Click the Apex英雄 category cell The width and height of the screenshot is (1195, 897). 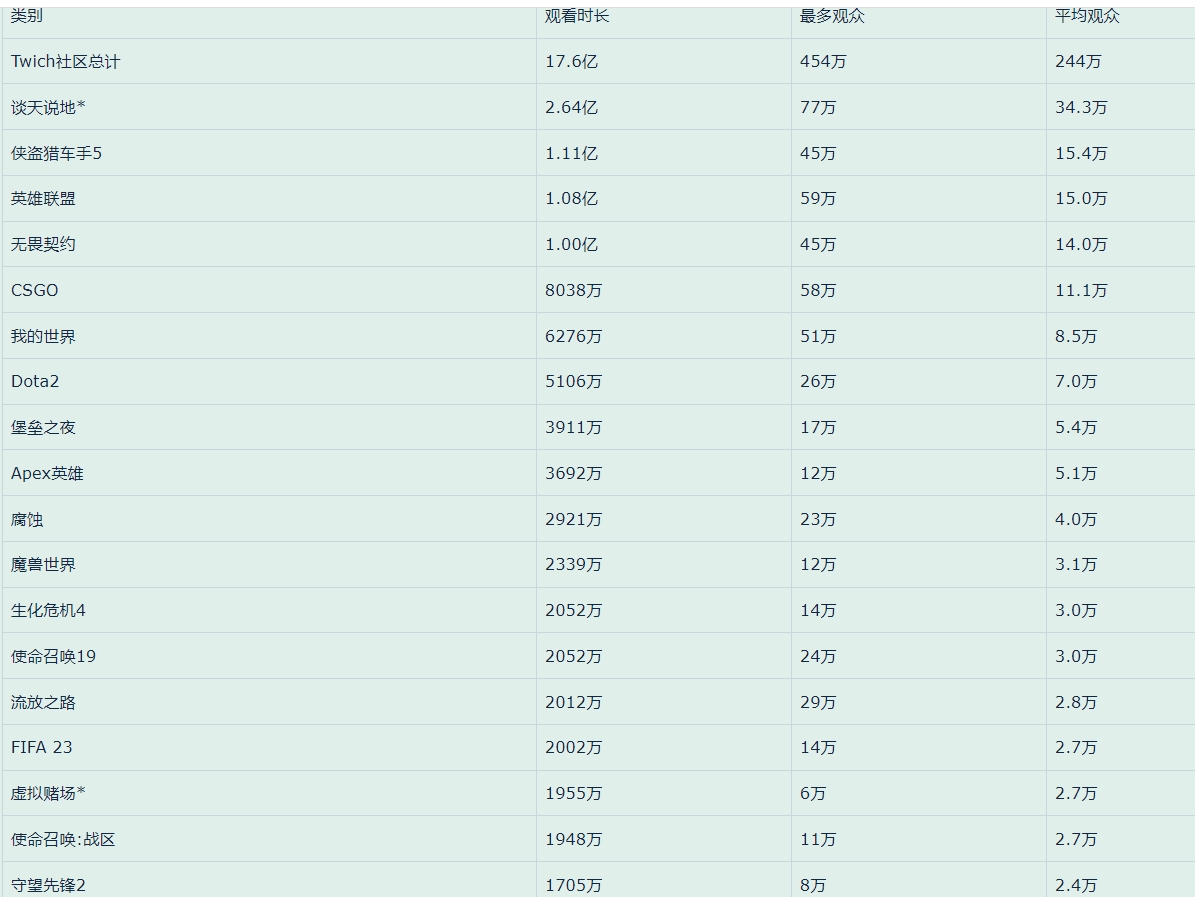click(x=47, y=473)
